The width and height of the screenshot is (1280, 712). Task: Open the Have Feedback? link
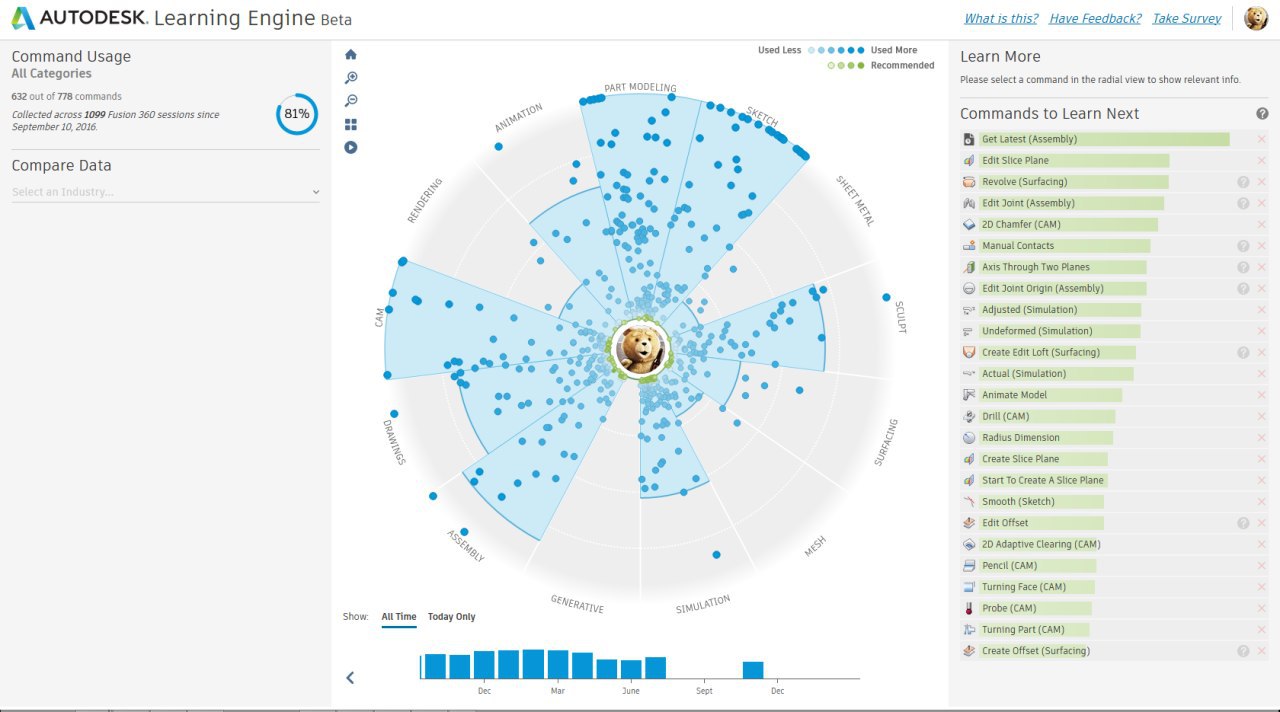1095,18
